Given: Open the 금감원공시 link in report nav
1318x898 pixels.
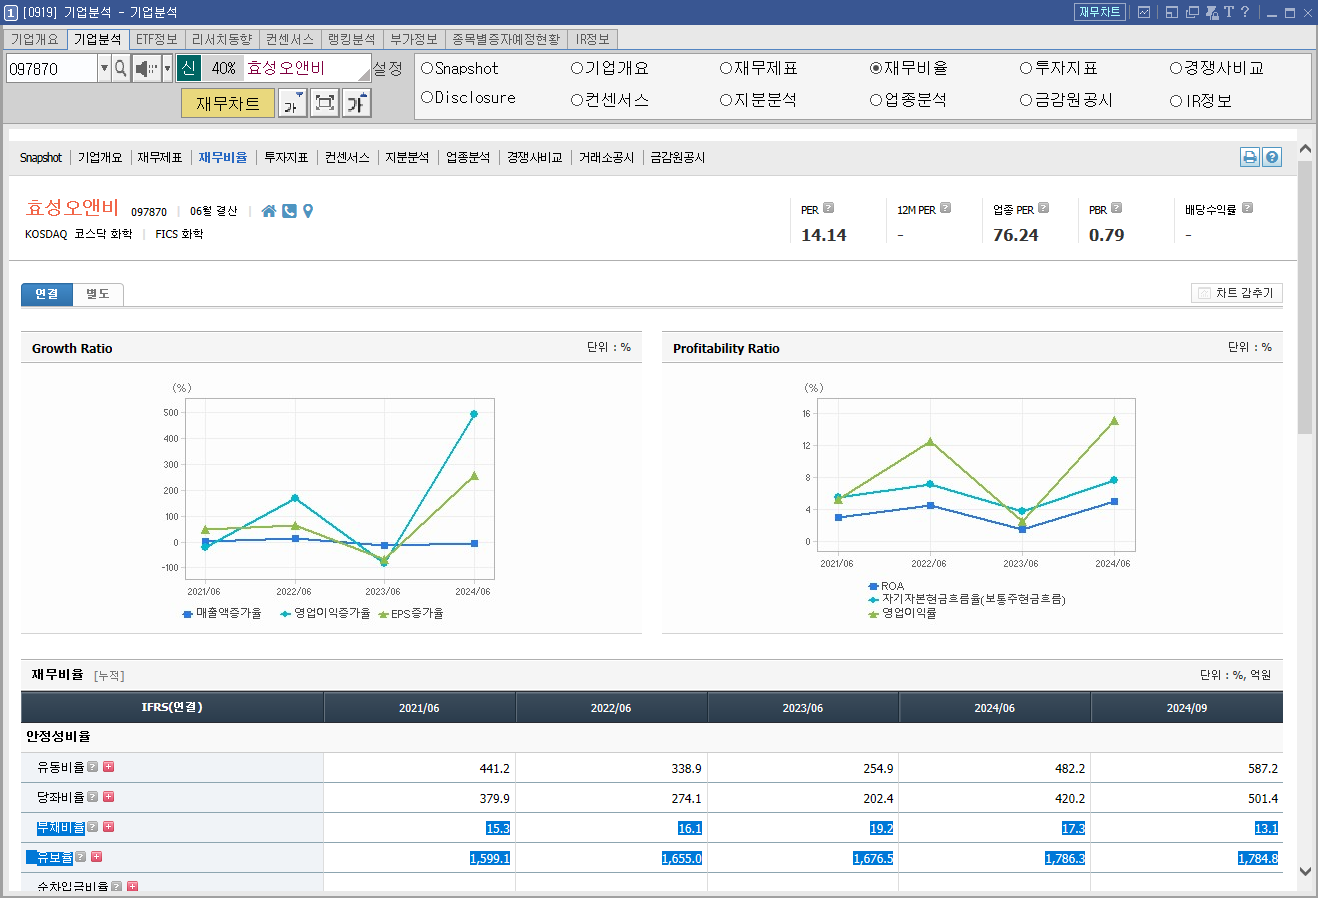Looking at the screenshot, I should tap(678, 158).
